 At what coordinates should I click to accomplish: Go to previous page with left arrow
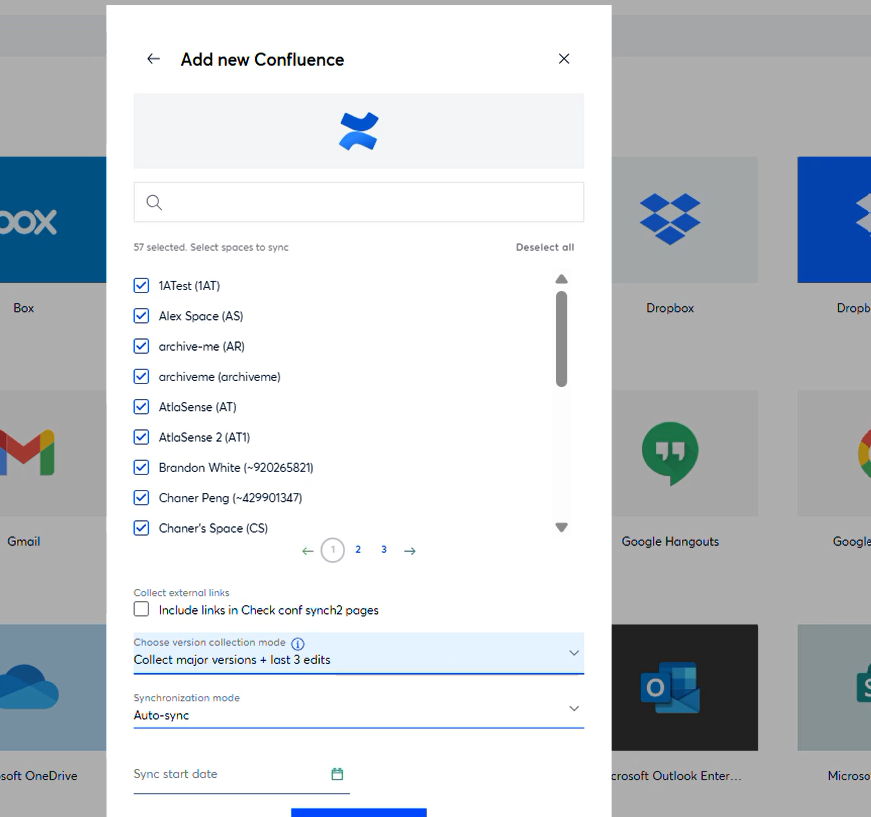coord(308,551)
